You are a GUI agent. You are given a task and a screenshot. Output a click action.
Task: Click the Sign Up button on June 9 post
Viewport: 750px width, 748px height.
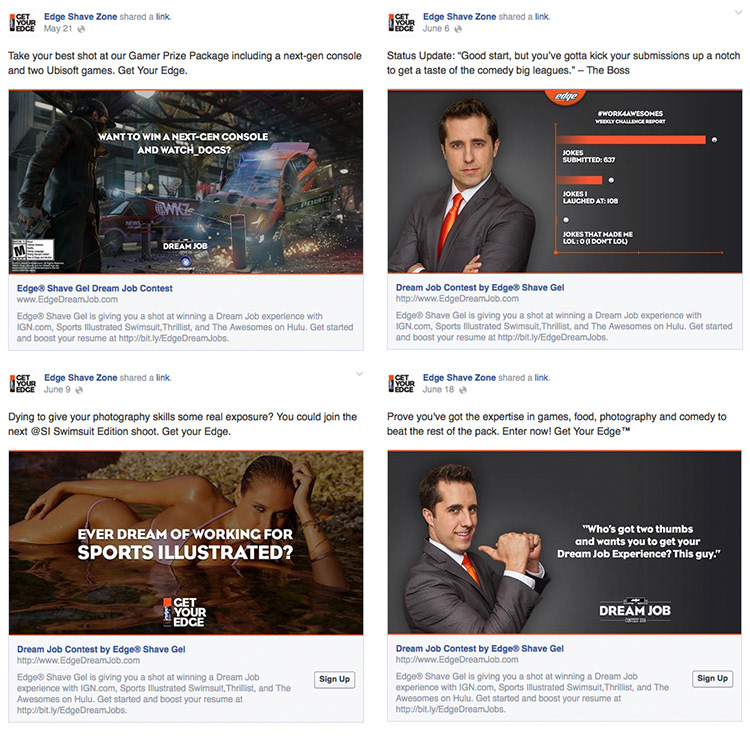pos(334,679)
